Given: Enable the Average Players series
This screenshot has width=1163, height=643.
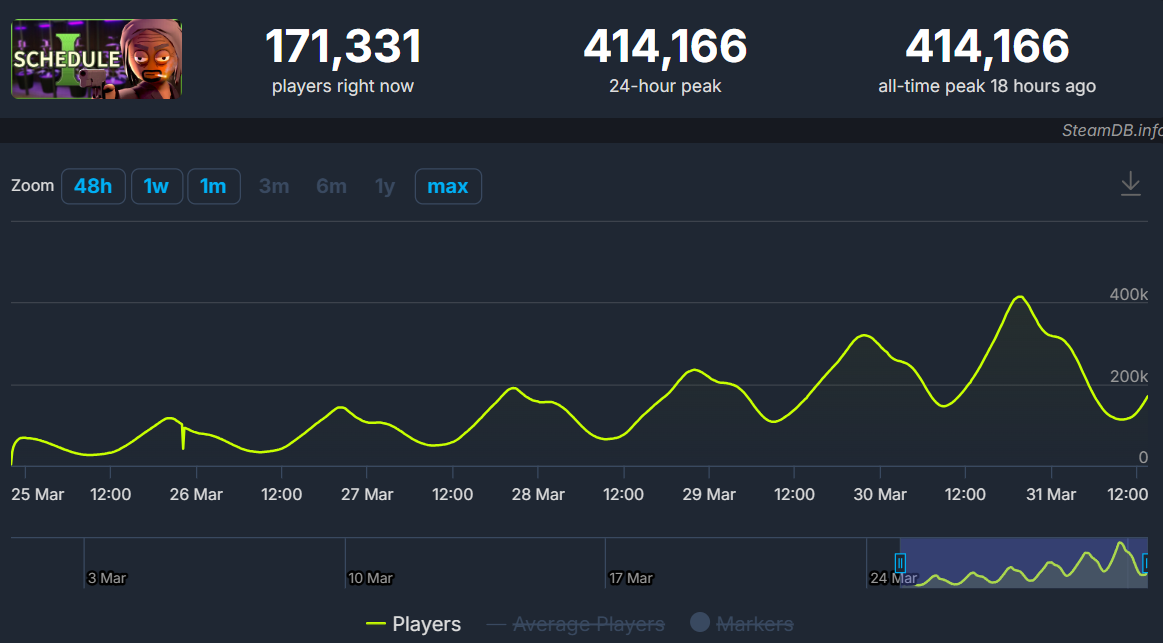Looking at the screenshot, I should coord(576,624).
